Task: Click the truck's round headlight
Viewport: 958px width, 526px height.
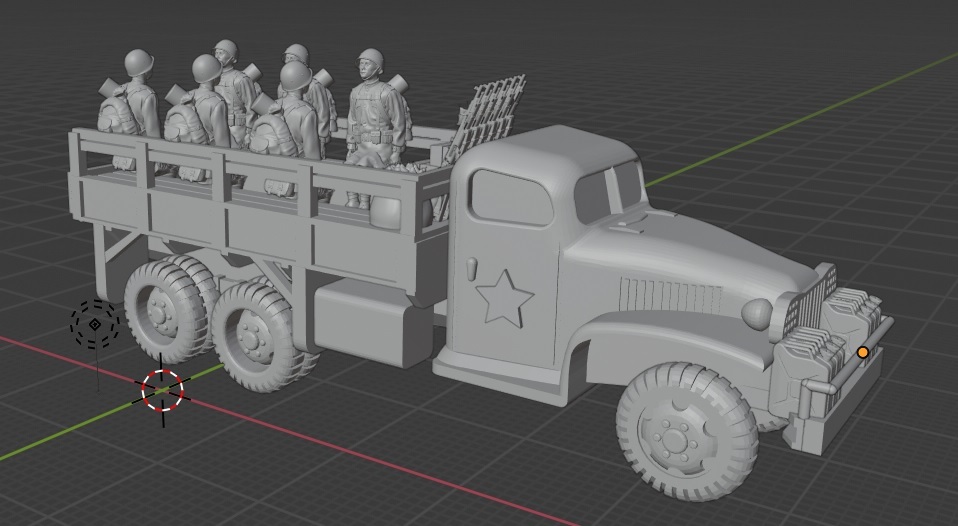Action: [x=757, y=315]
